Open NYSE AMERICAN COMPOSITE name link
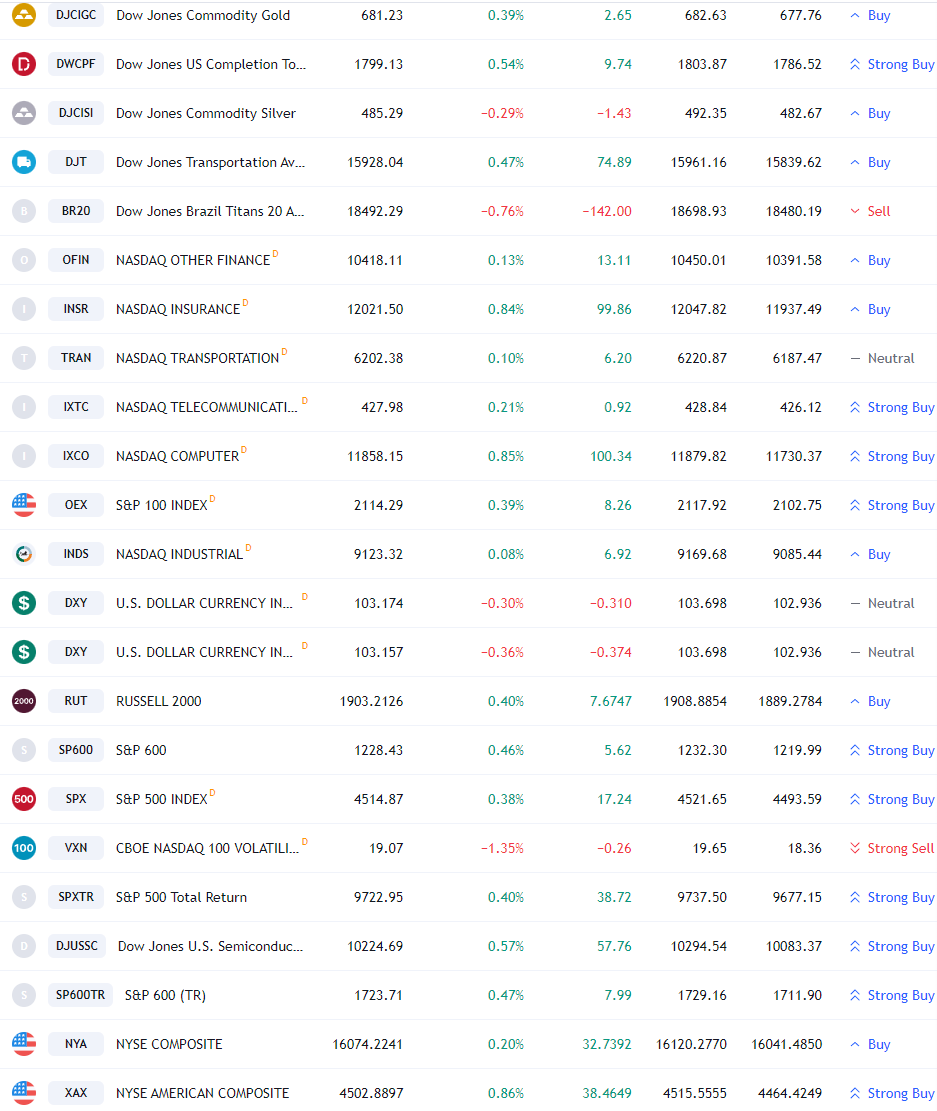The height and width of the screenshot is (1111, 937). 203,1093
